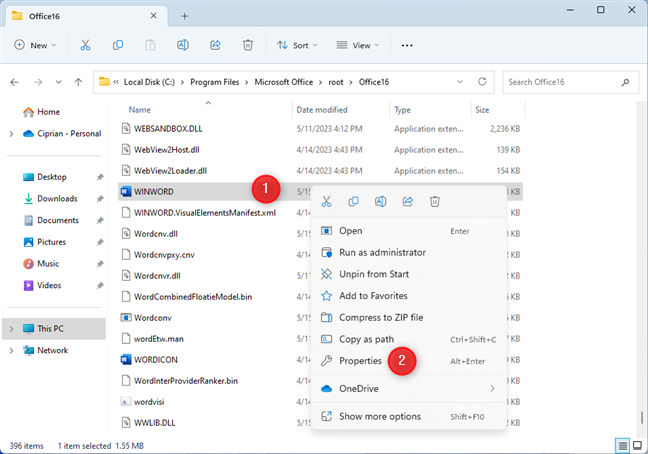Expand the Network tree node
The width and height of the screenshot is (648, 454).
(x=11, y=350)
